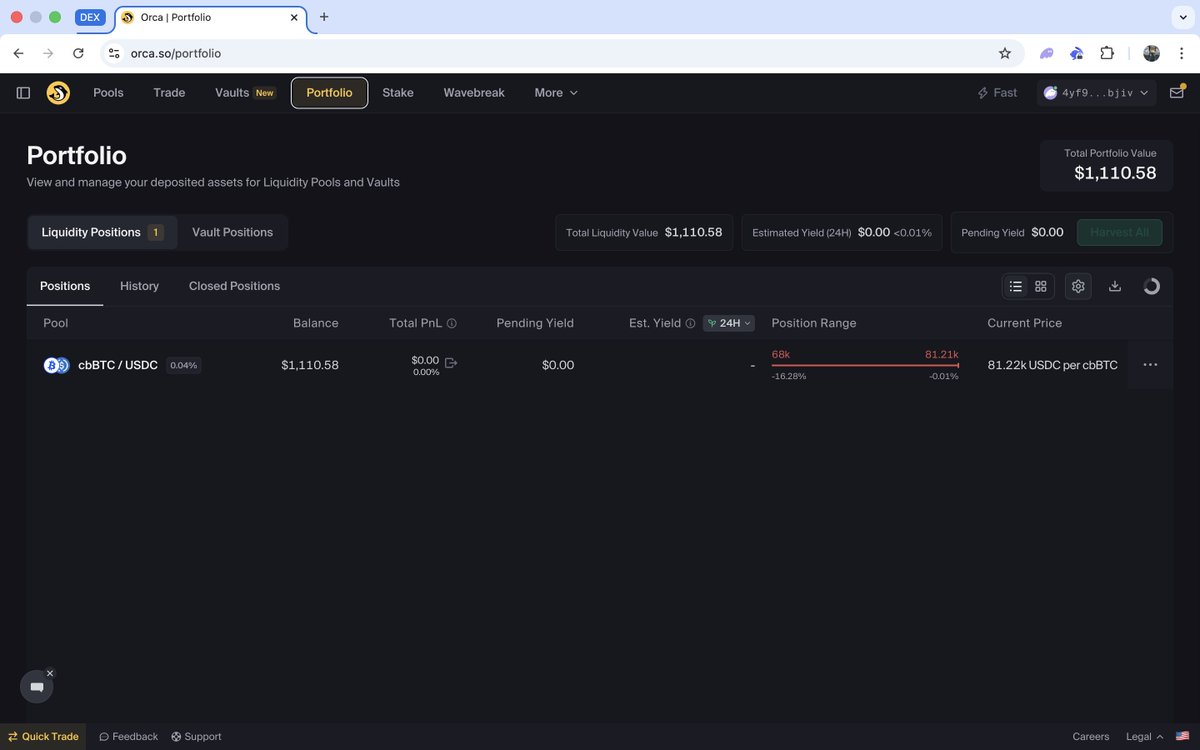This screenshot has width=1200, height=750.
Task: Select the Positions sub-tab
Action: [65, 286]
